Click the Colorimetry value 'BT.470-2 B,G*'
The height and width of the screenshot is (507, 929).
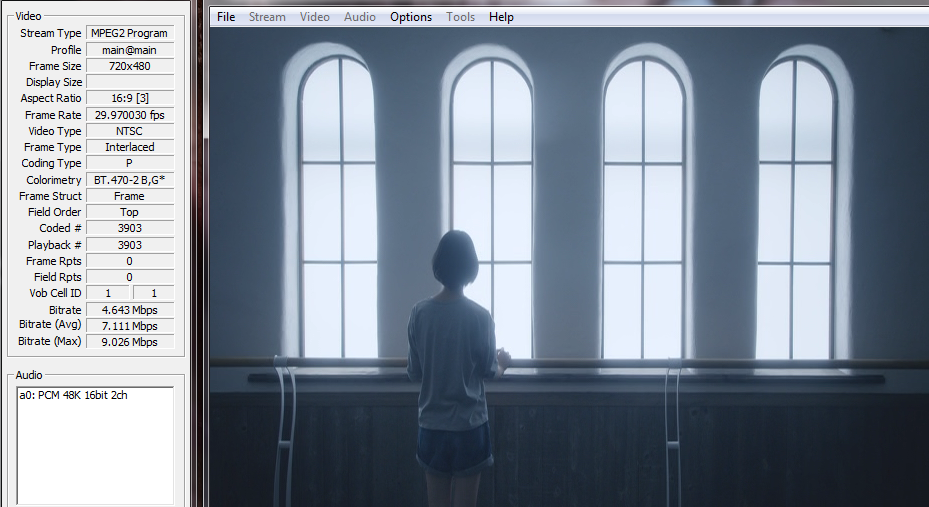point(130,179)
